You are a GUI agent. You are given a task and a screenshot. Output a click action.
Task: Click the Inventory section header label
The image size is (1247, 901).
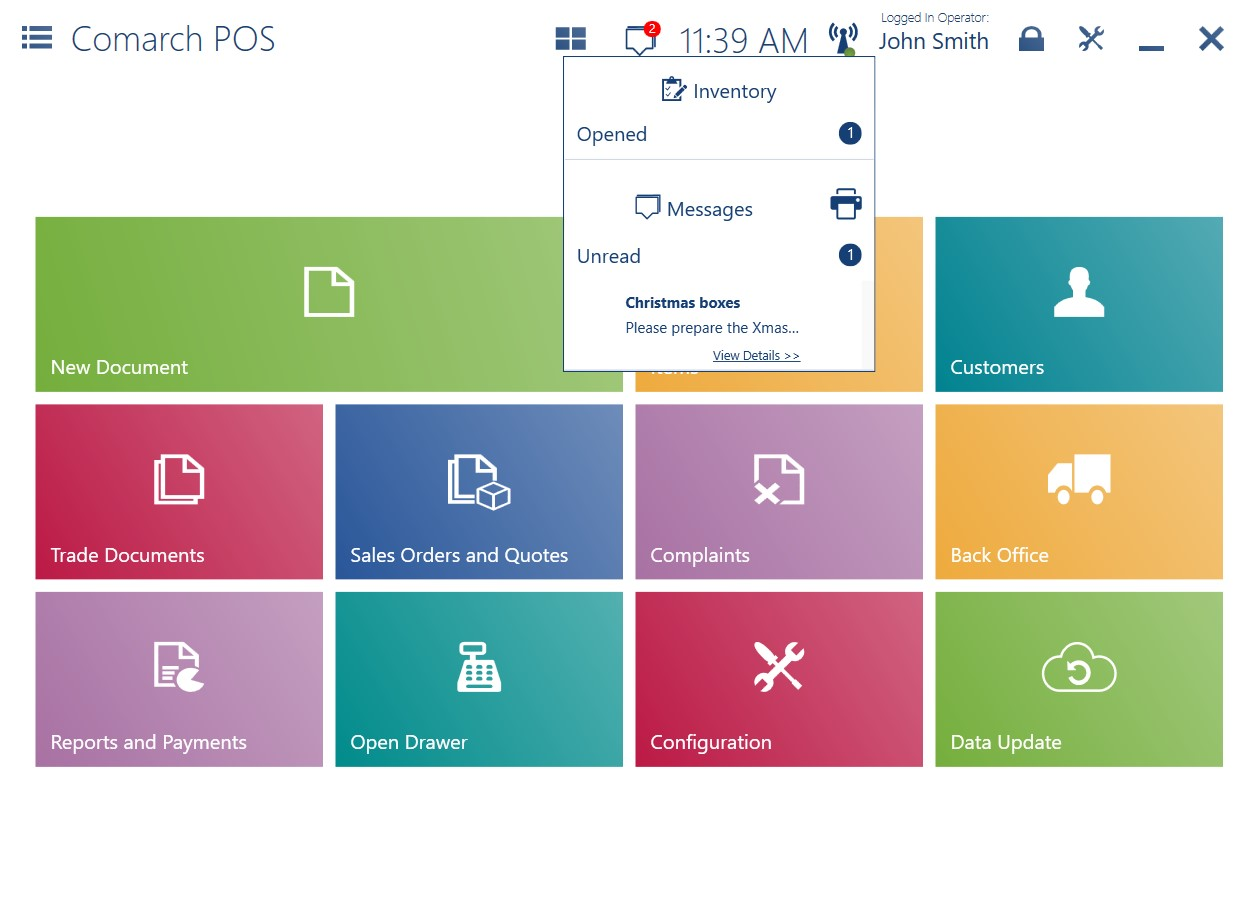point(735,91)
